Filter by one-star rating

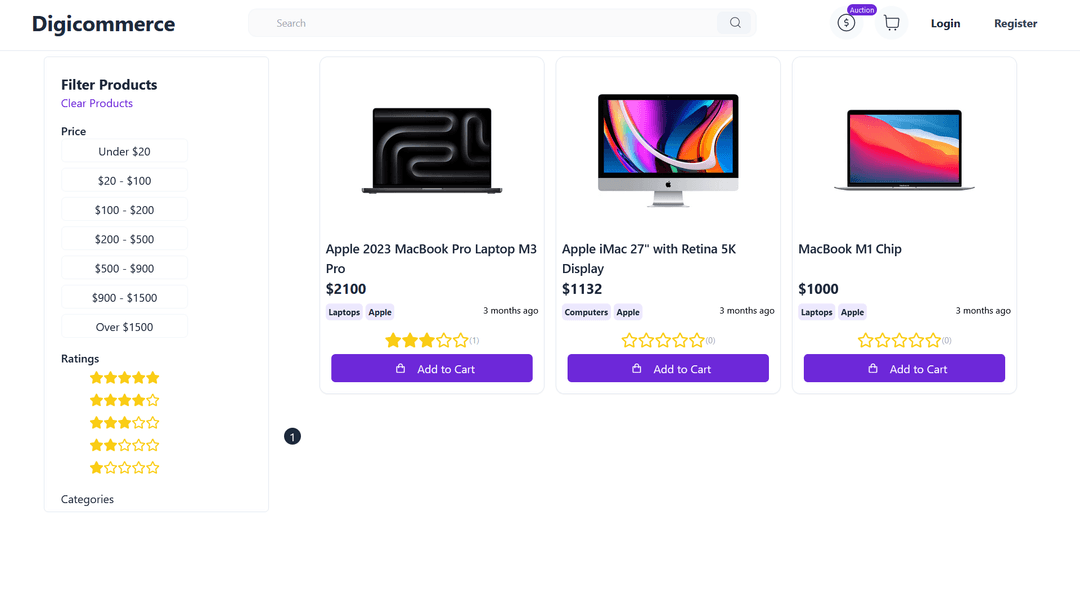tap(125, 468)
